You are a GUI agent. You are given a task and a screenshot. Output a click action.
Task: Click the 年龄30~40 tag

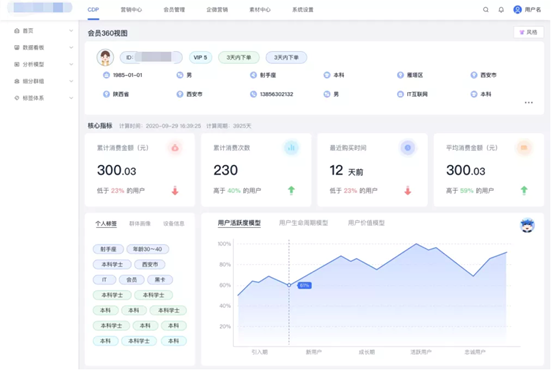[x=147, y=249]
